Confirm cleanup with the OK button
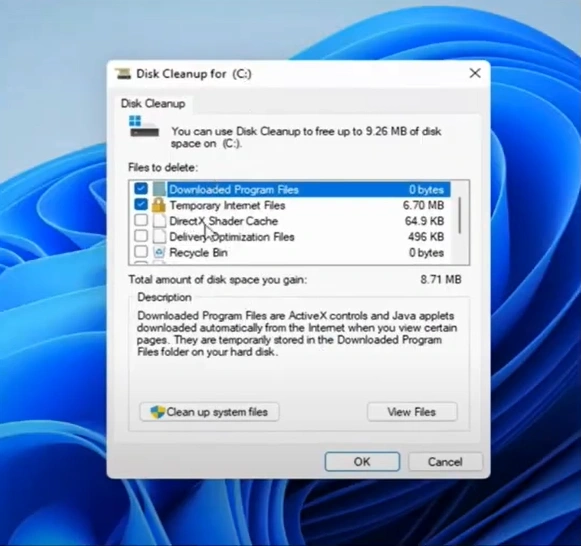Image resolution: width=581 pixels, height=546 pixels. 362,462
